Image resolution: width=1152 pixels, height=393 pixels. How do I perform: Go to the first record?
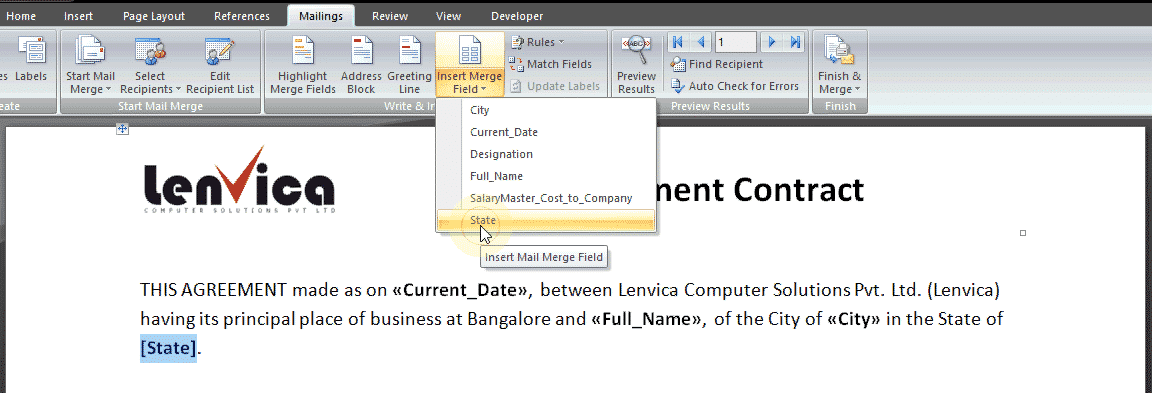677,42
